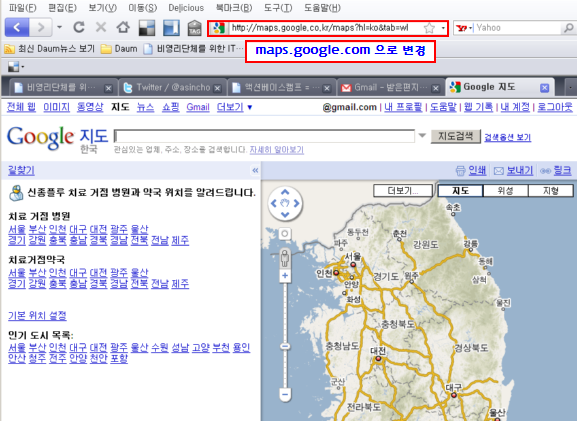577x421 pixels.
Task: Click the 인쇄 print icon link
Action: click(x=471, y=170)
